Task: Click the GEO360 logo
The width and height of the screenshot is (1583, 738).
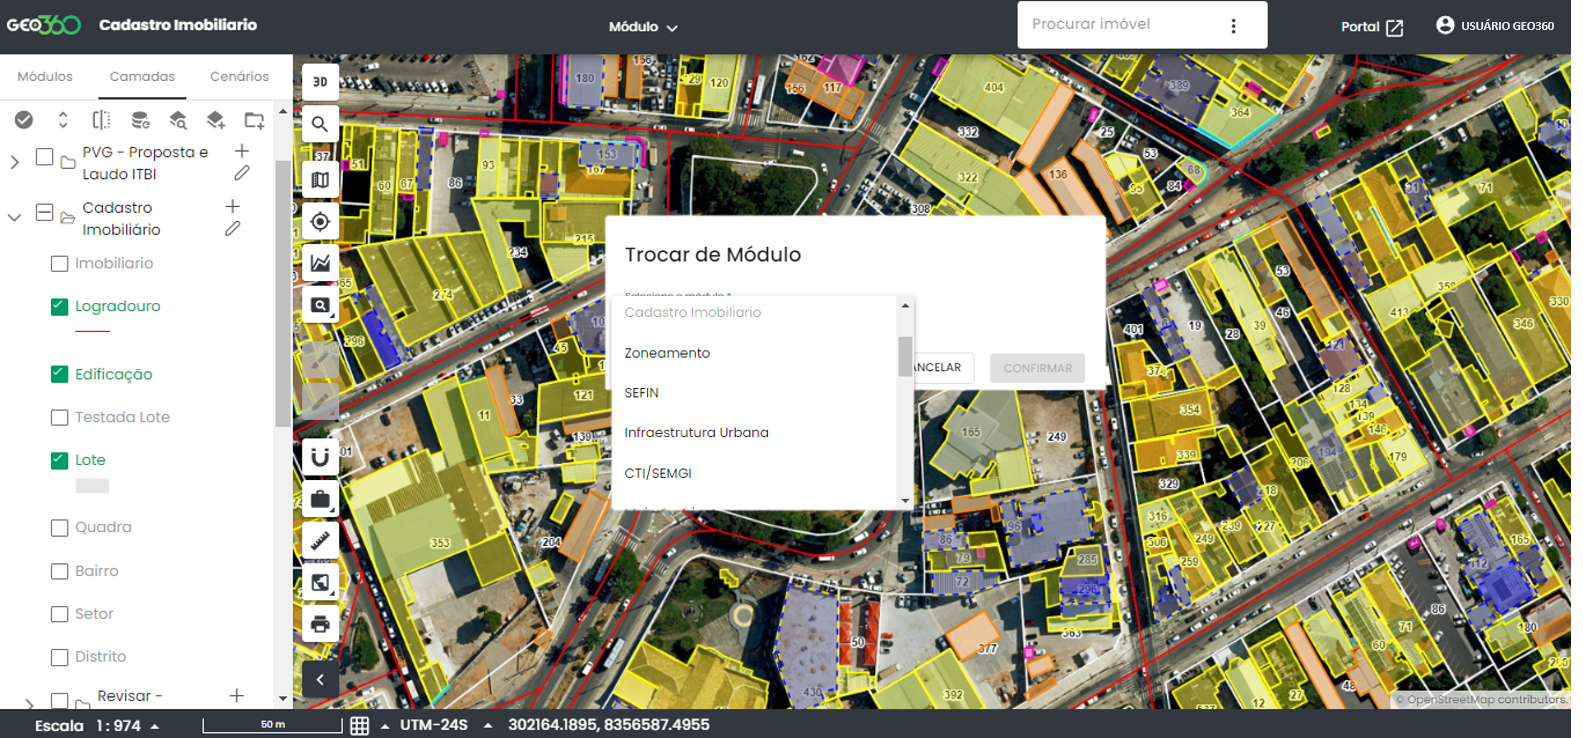Action: pos(44,25)
